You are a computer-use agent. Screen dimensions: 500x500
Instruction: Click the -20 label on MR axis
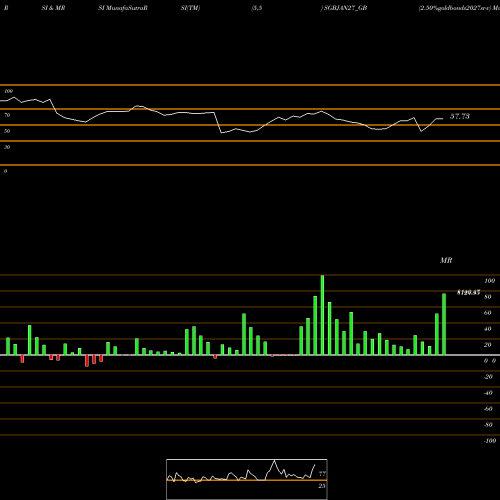pos(488,377)
